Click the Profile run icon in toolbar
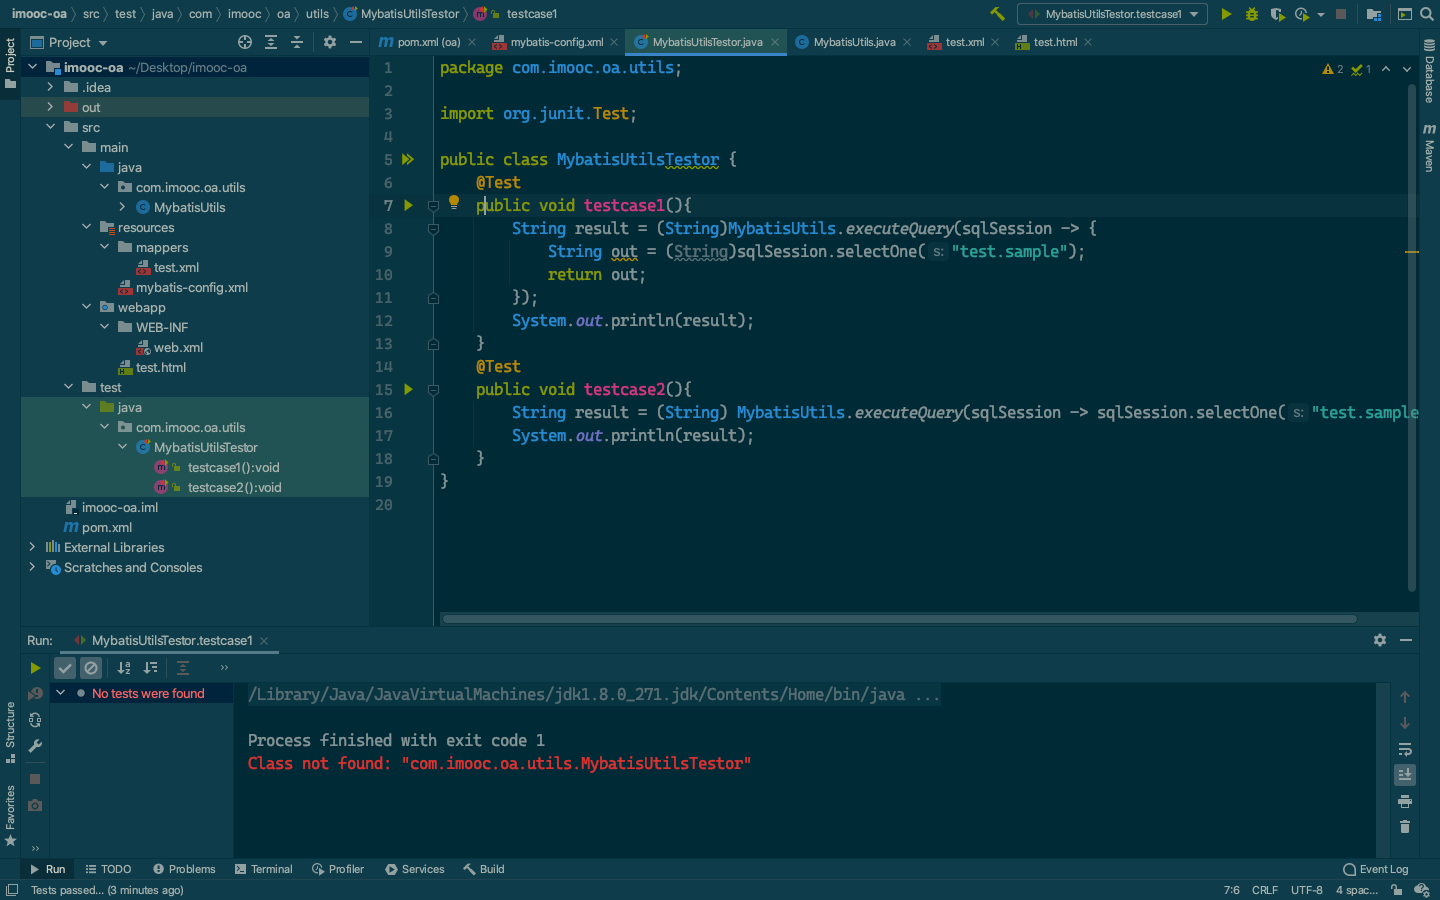Image resolution: width=1440 pixels, height=900 pixels. click(x=1302, y=14)
